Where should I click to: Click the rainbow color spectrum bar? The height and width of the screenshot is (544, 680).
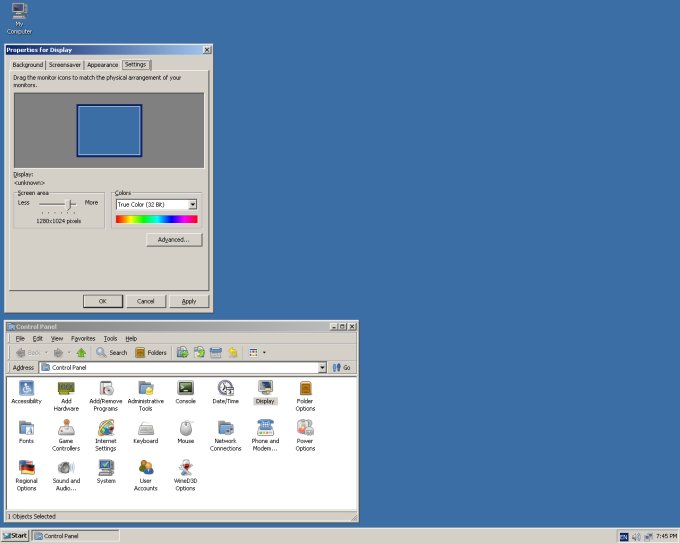point(157,219)
